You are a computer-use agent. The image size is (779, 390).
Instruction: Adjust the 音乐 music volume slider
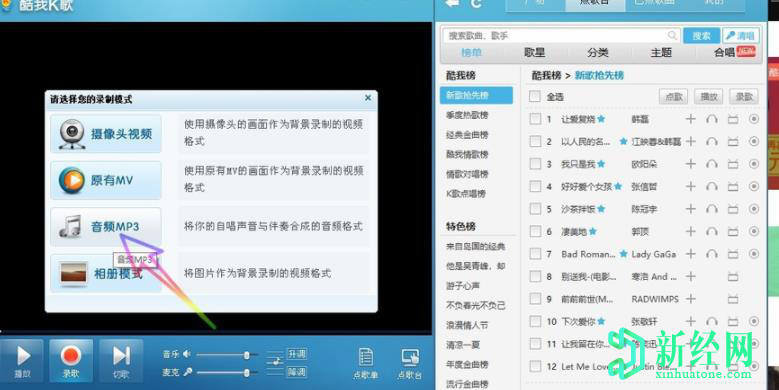tap(227, 355)
